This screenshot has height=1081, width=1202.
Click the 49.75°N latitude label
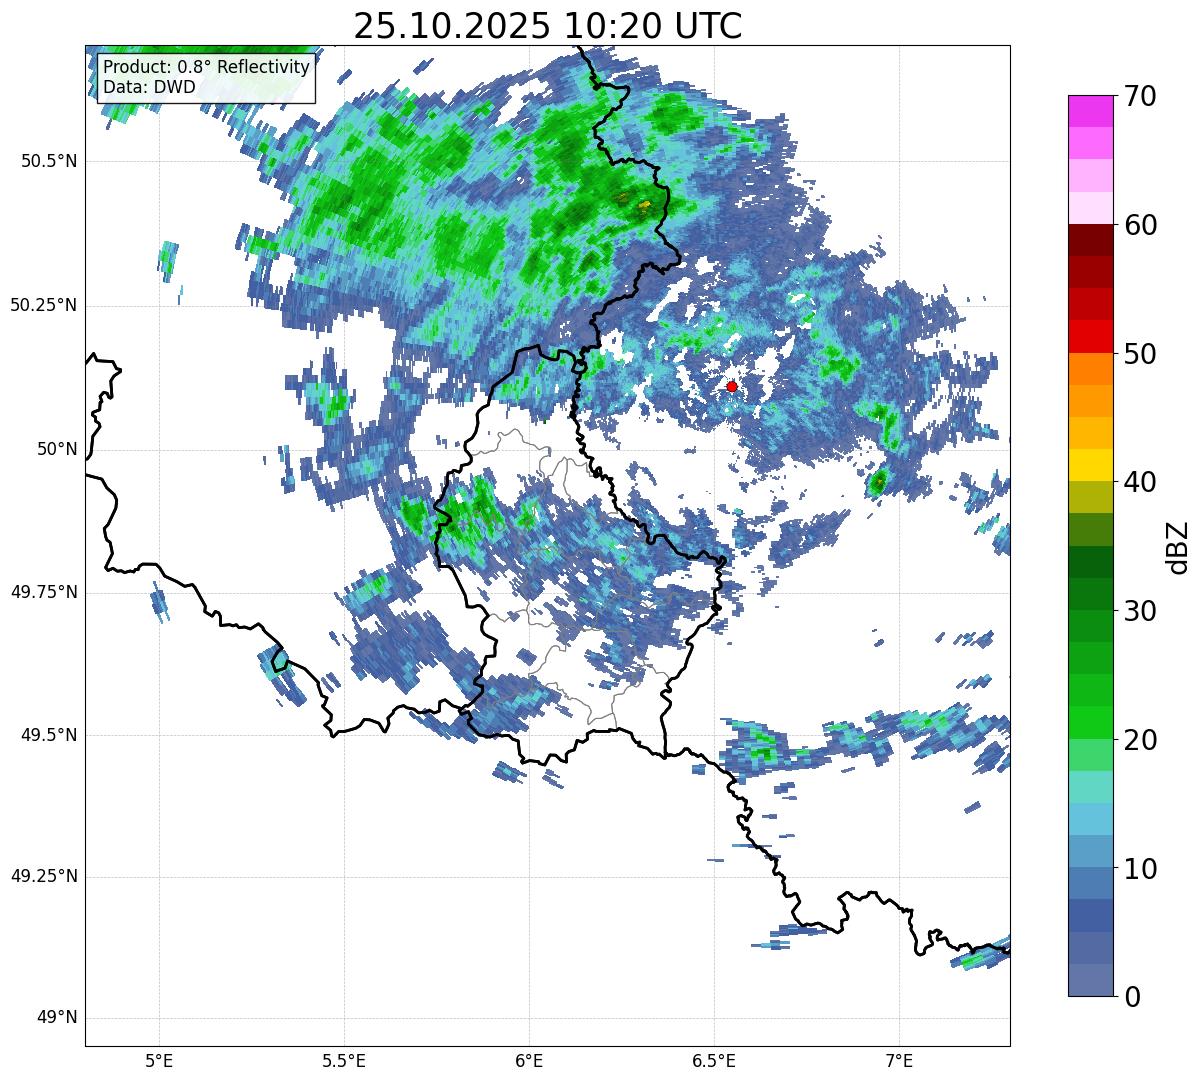pos(44,592)
